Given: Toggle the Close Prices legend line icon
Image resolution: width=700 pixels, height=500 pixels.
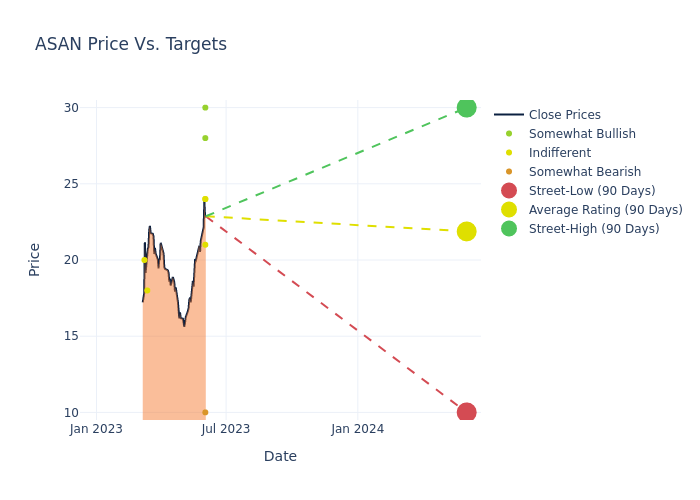Looking at the screenshot, I should click(x=509, y=115).
